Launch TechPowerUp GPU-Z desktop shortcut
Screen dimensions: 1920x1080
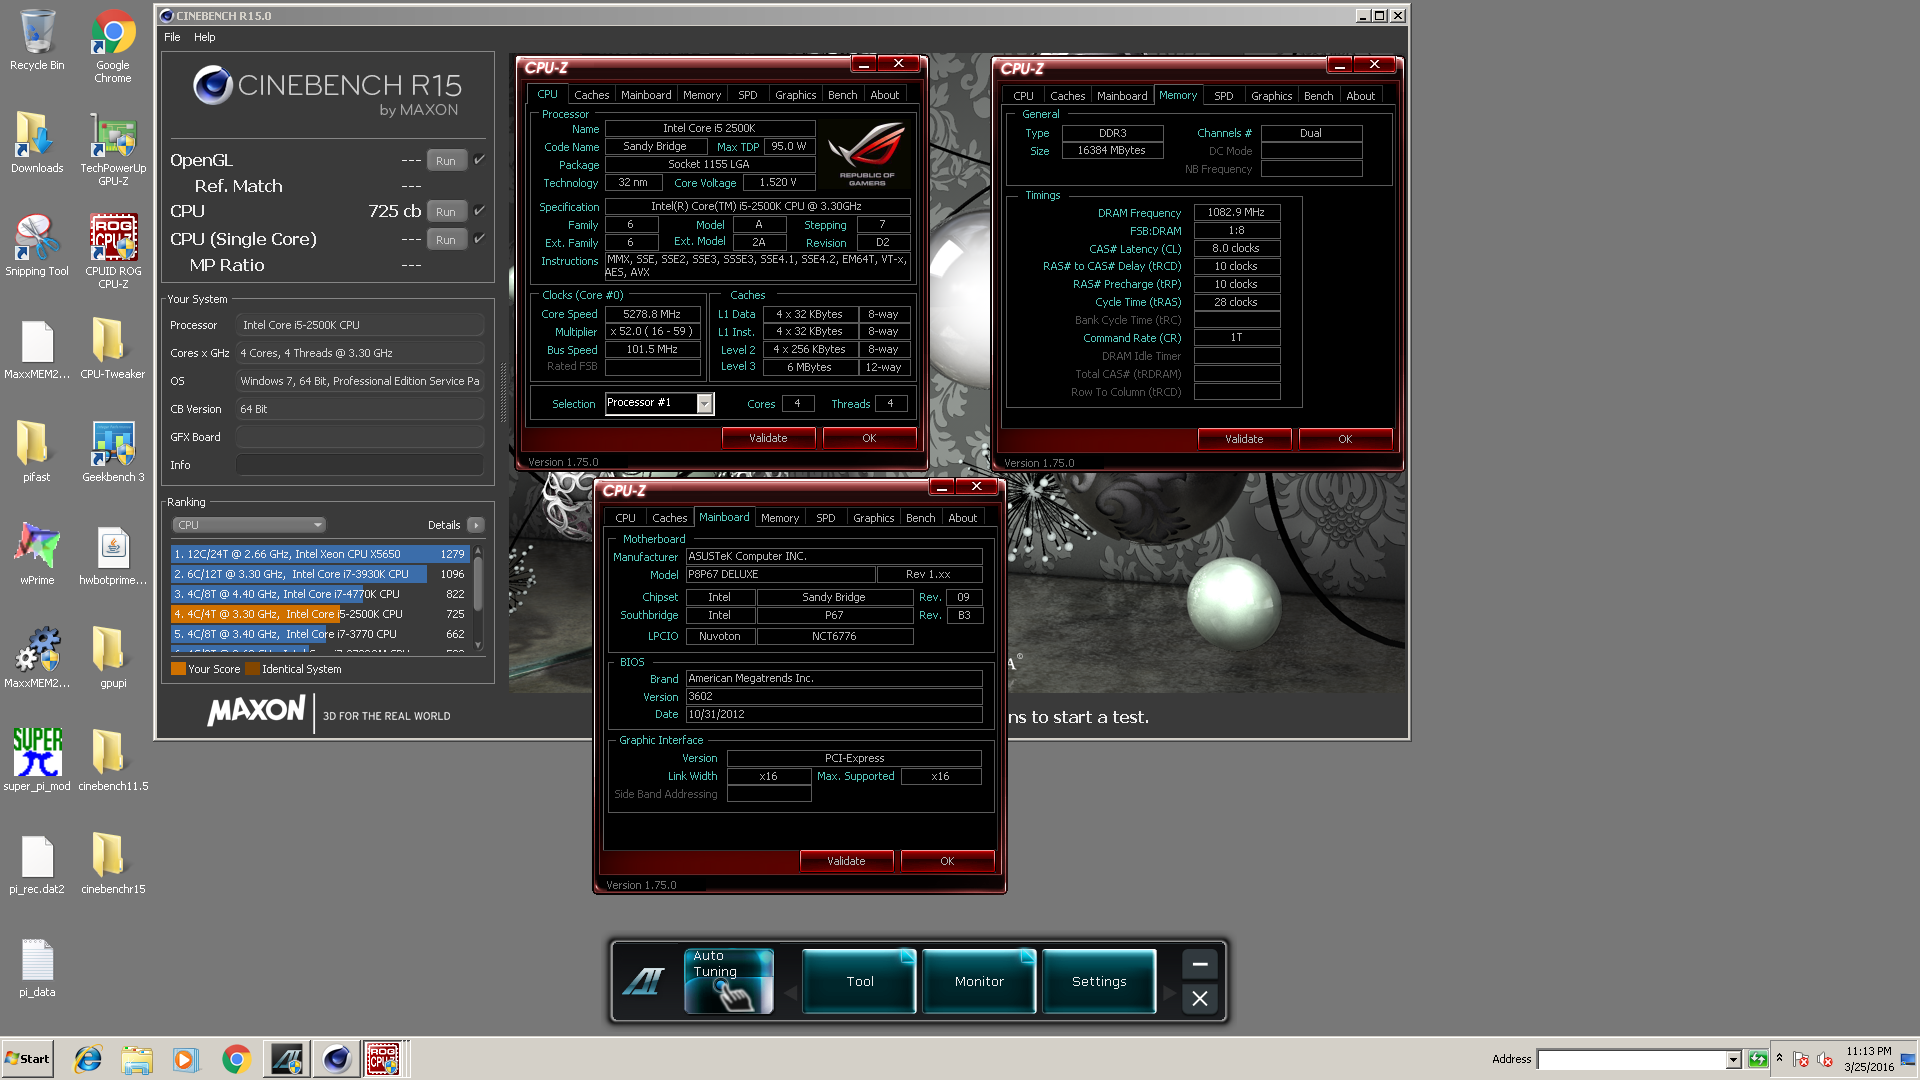[x=113, y=149]
